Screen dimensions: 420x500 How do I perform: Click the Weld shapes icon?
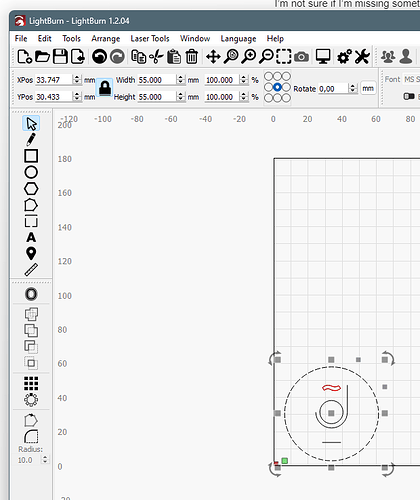click(x=31, y=314)
